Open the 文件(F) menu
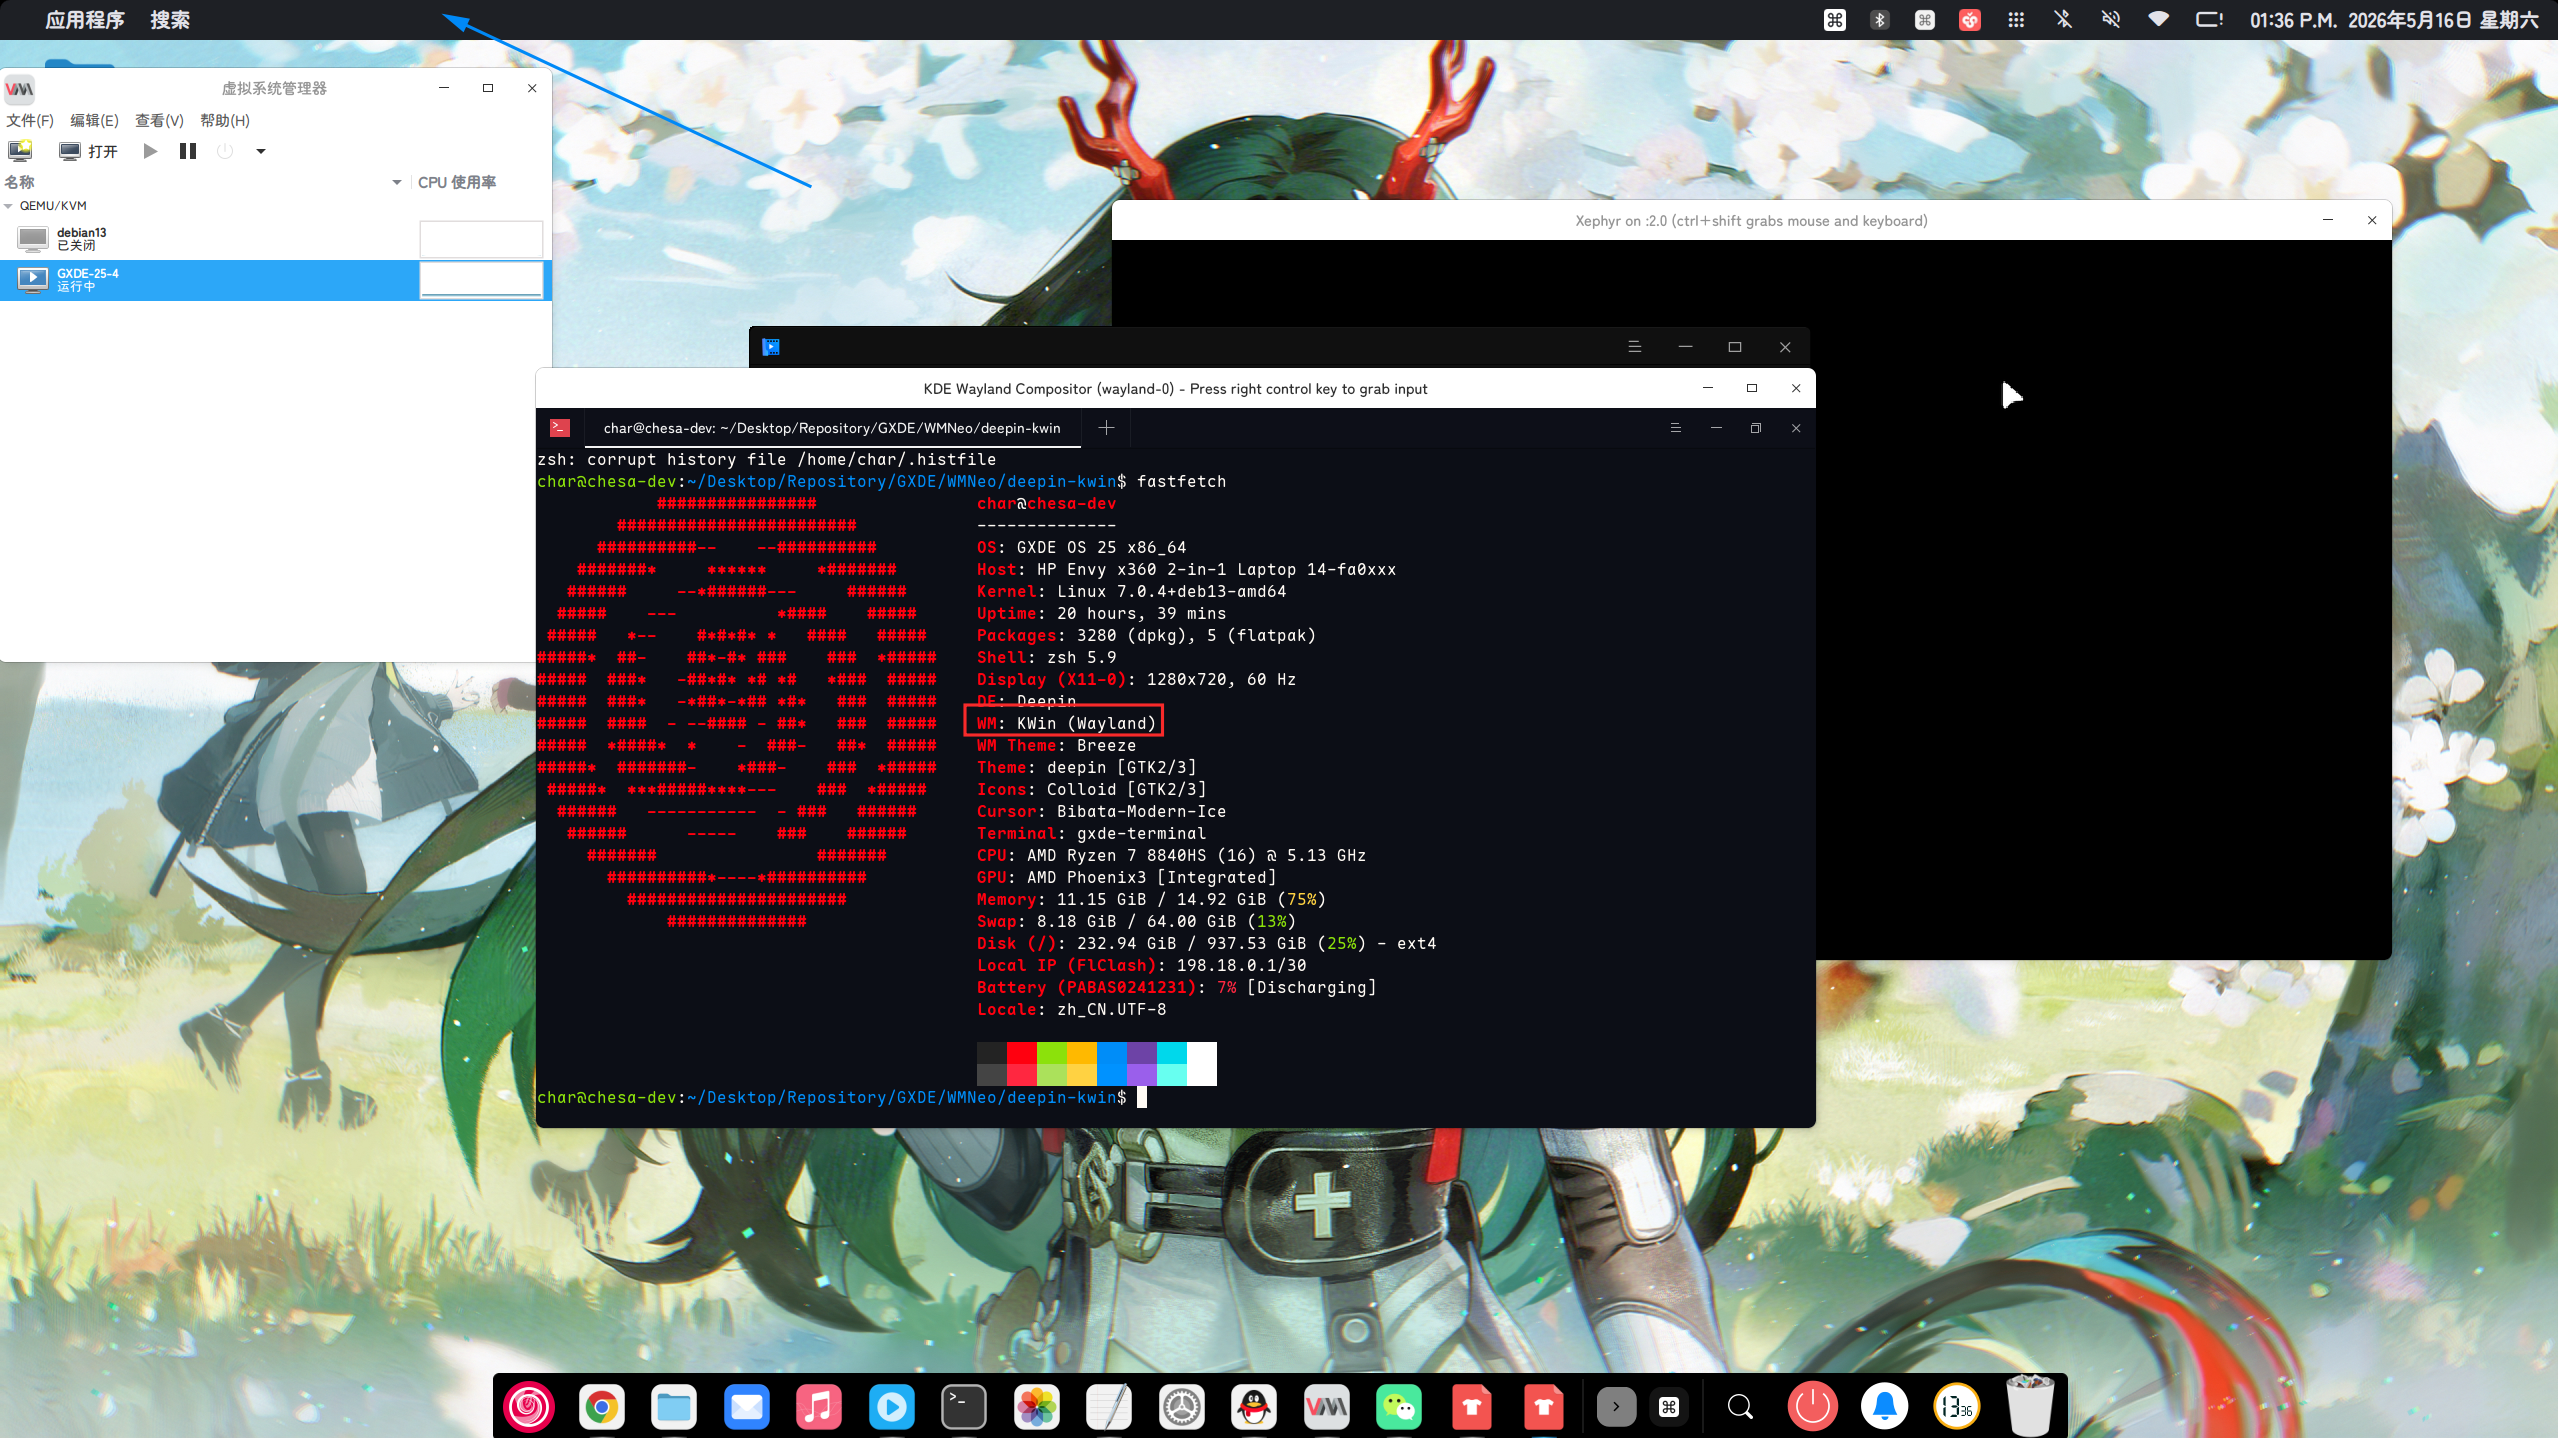The image size is (2558, 1438). pos(30,120)
